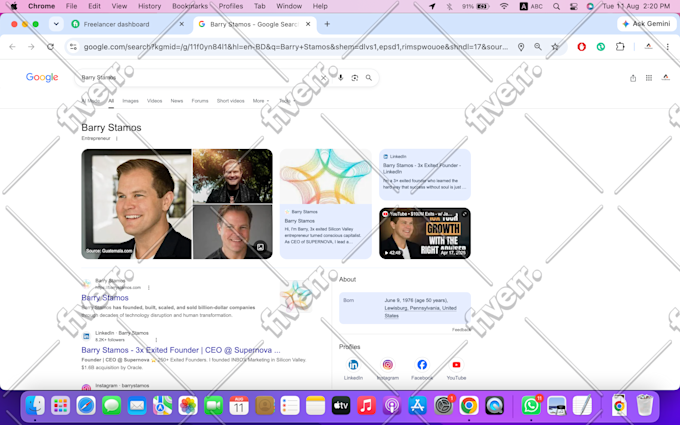Select the Images search tab
This screenshot has height=425, width=680.
(131, 101)
